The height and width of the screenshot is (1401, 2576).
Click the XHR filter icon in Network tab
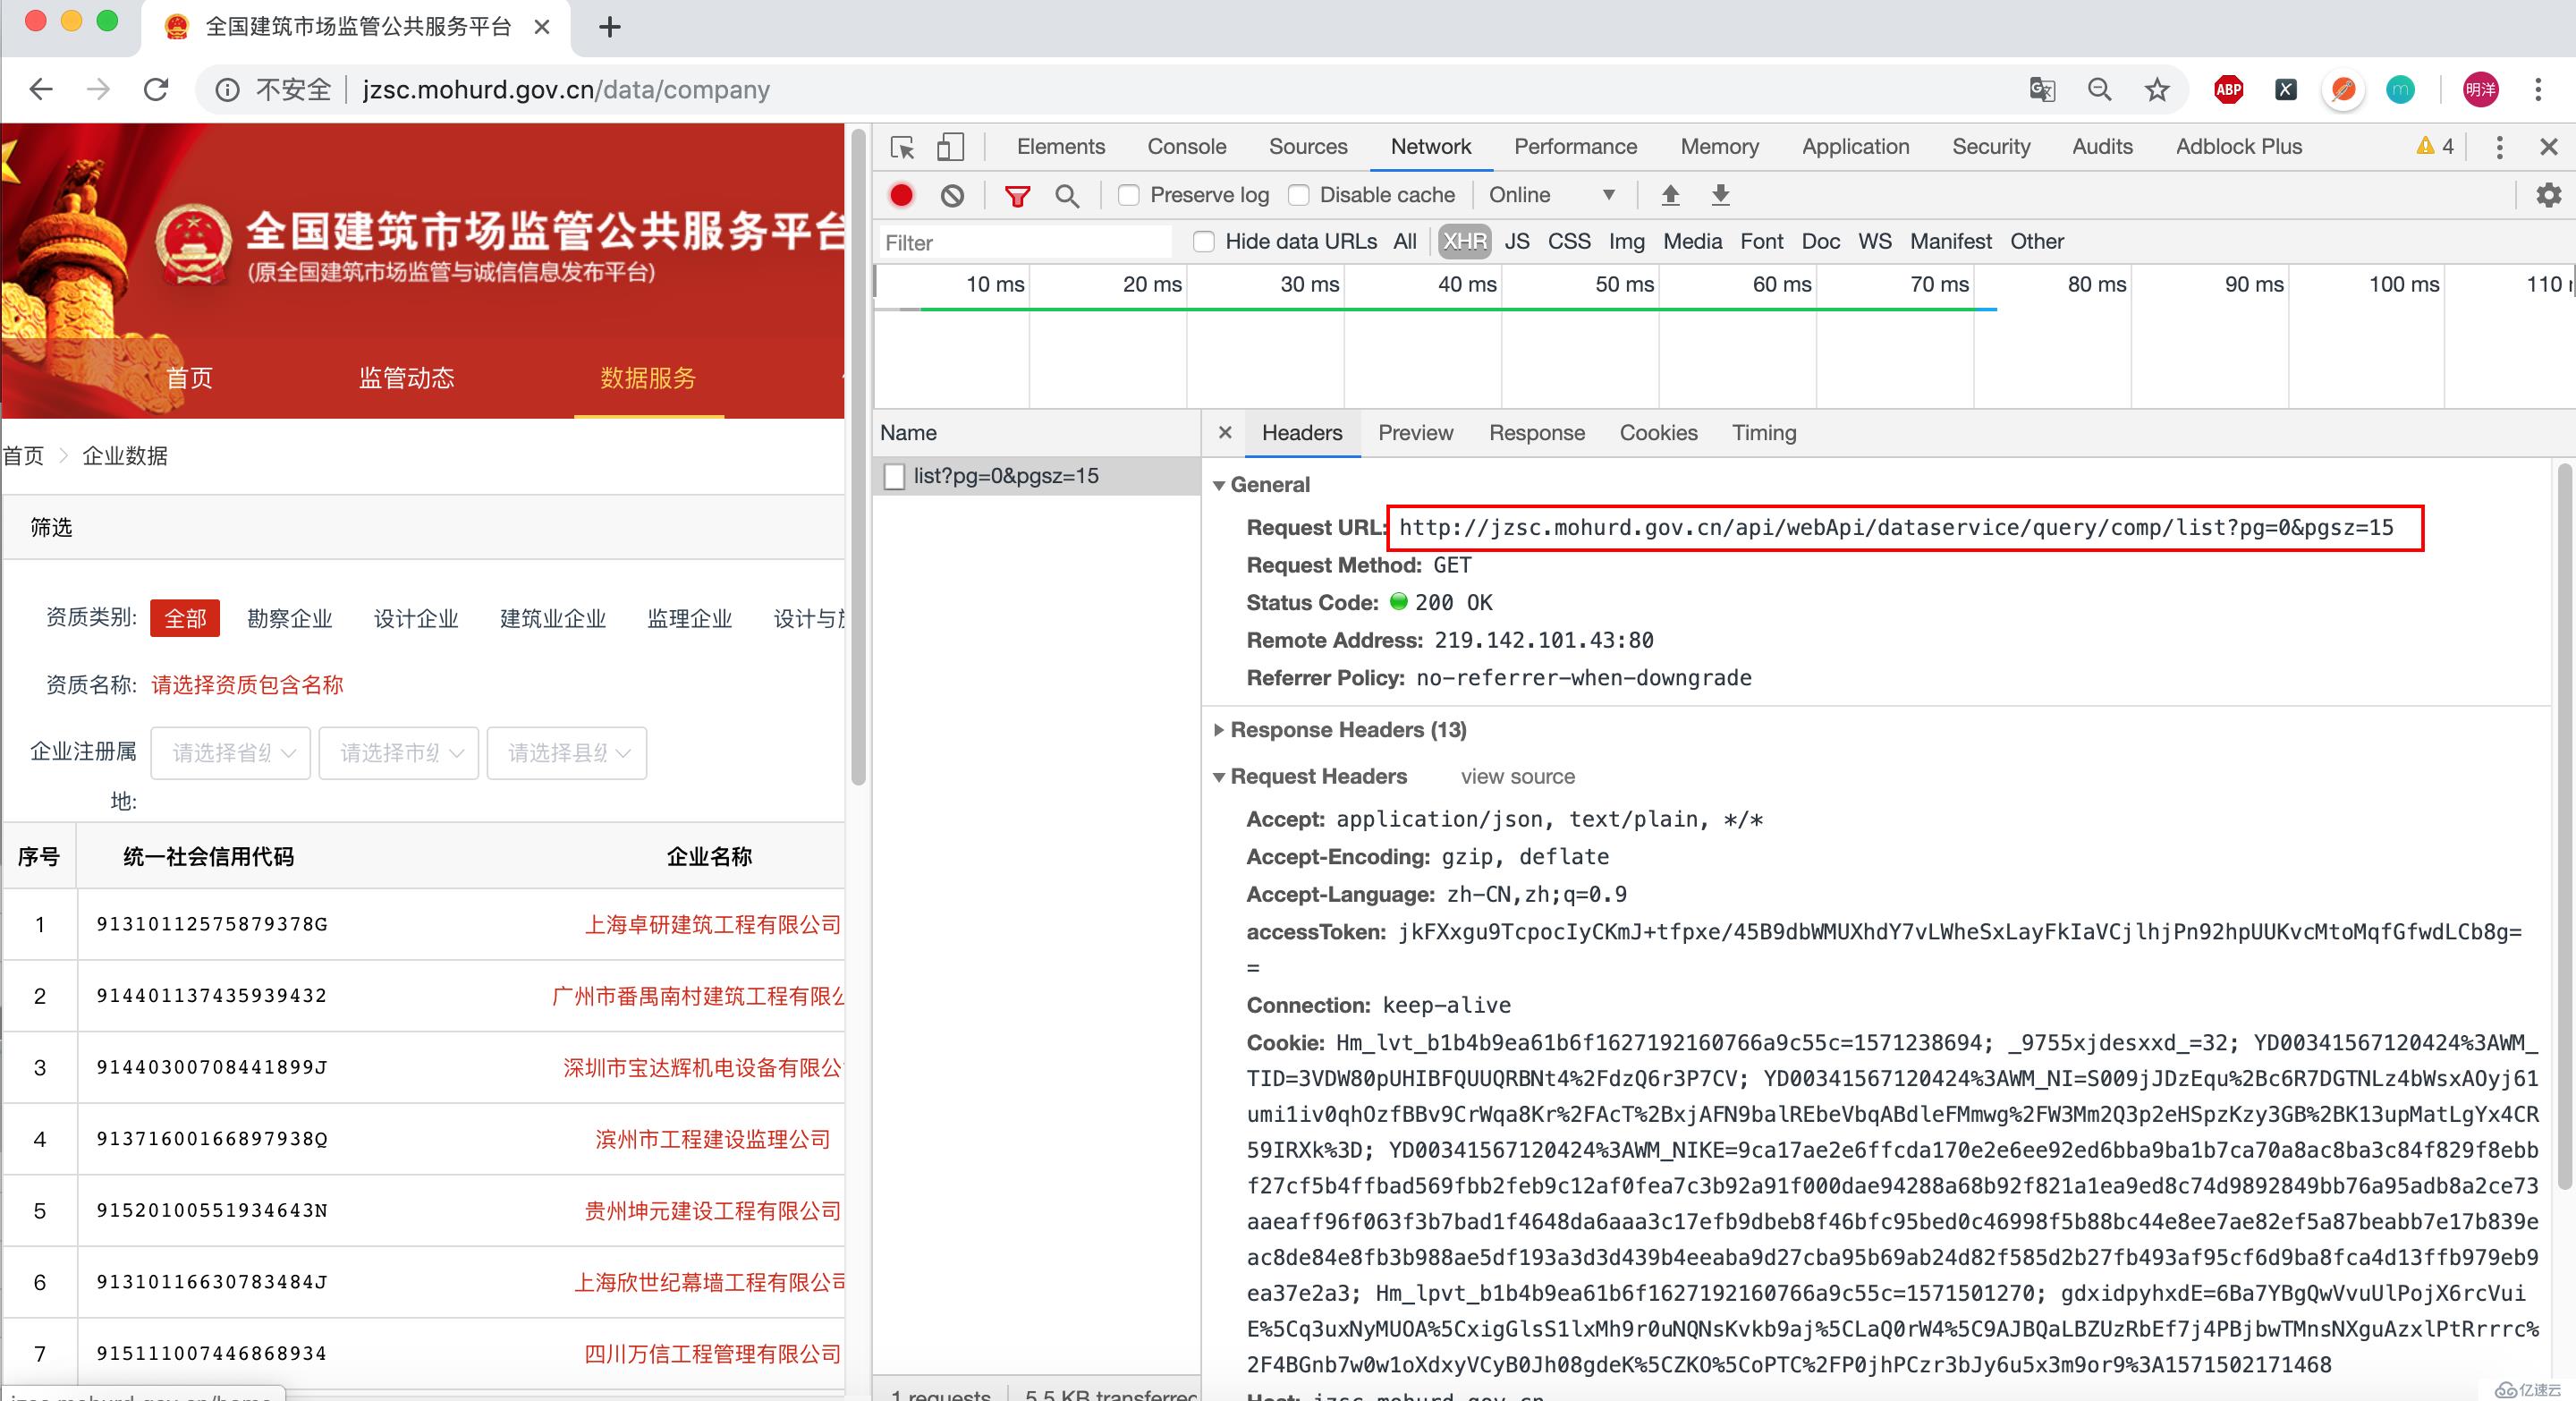coord(1462,242)
